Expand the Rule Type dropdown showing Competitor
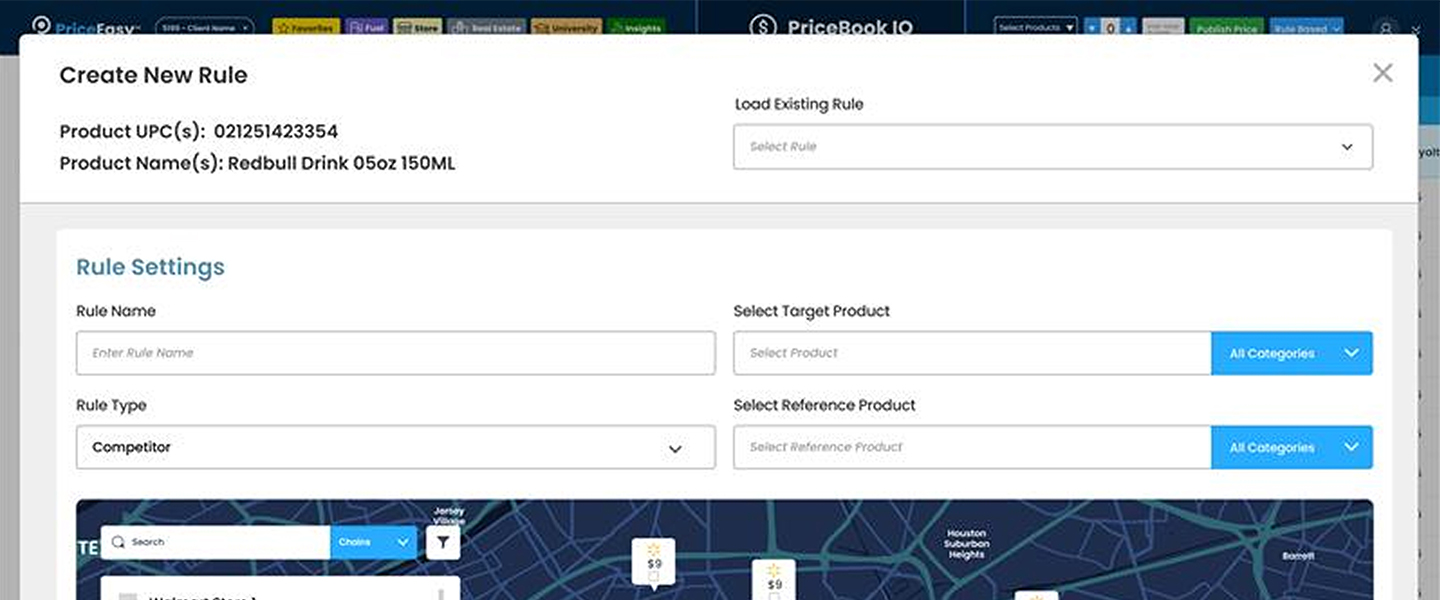The width and height of the screenshot is (1440, 600). [x=395, y=447]
